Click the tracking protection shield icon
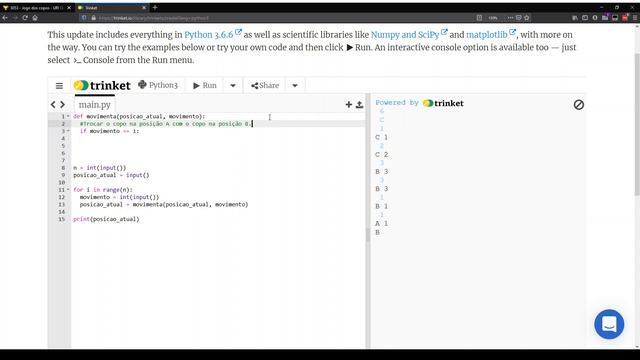The image size is (640, 360). coord(84,18)
